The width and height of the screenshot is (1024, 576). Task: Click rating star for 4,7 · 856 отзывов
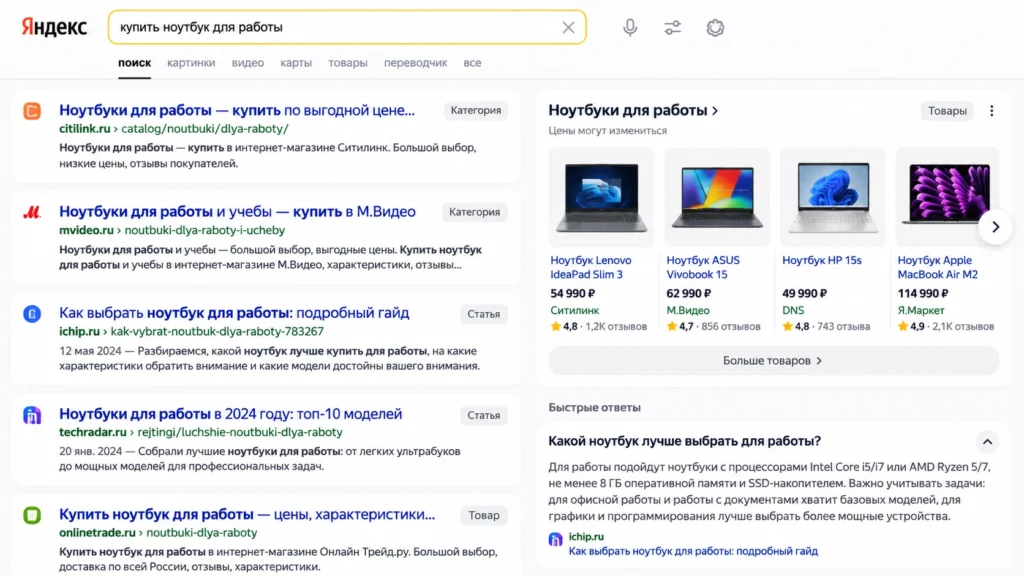(x=671, y=326)
